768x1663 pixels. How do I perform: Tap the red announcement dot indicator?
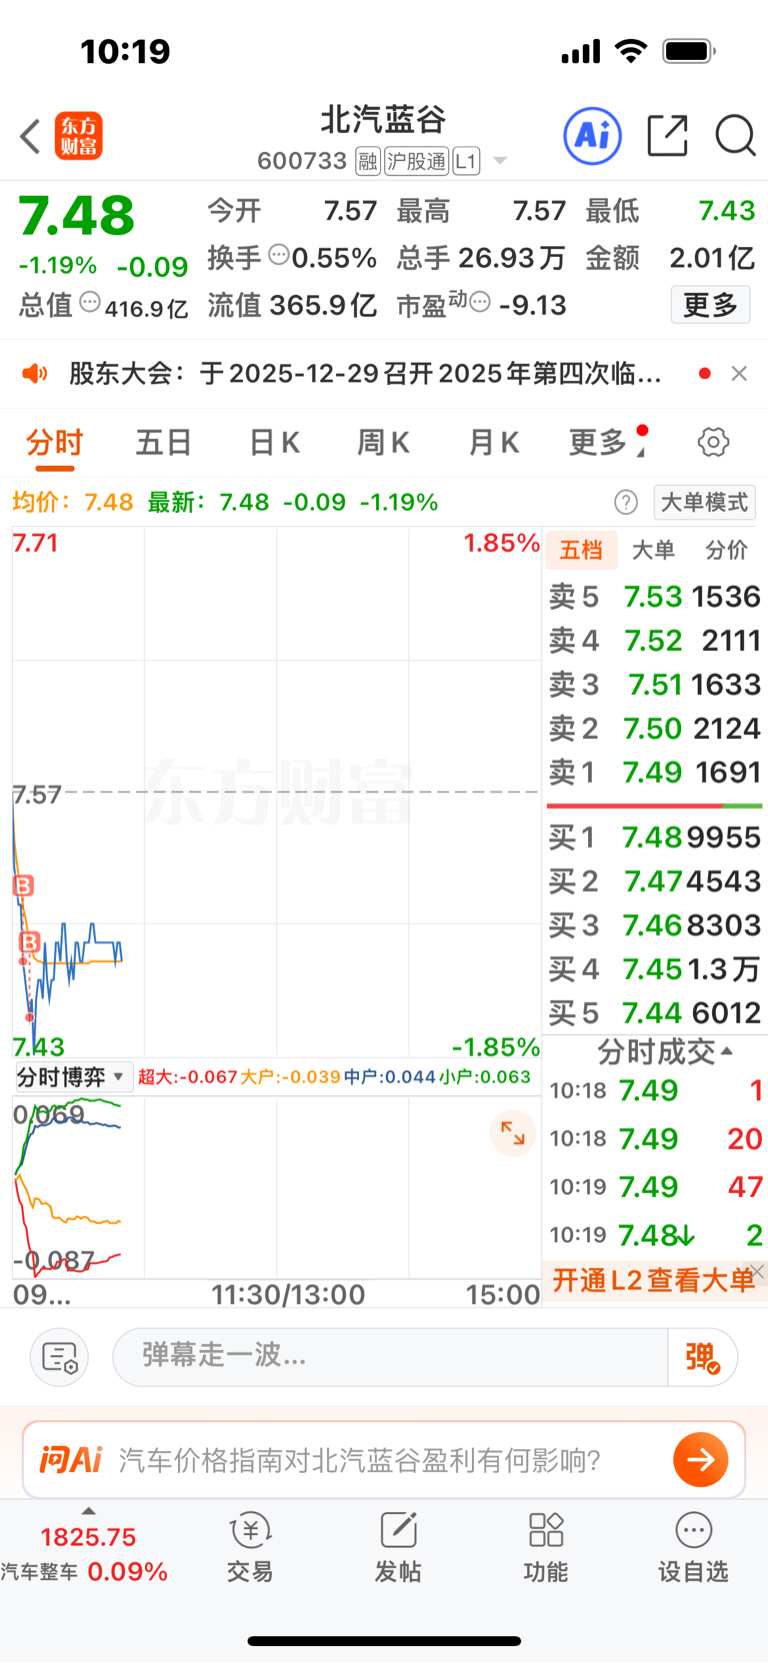(705, 373)
